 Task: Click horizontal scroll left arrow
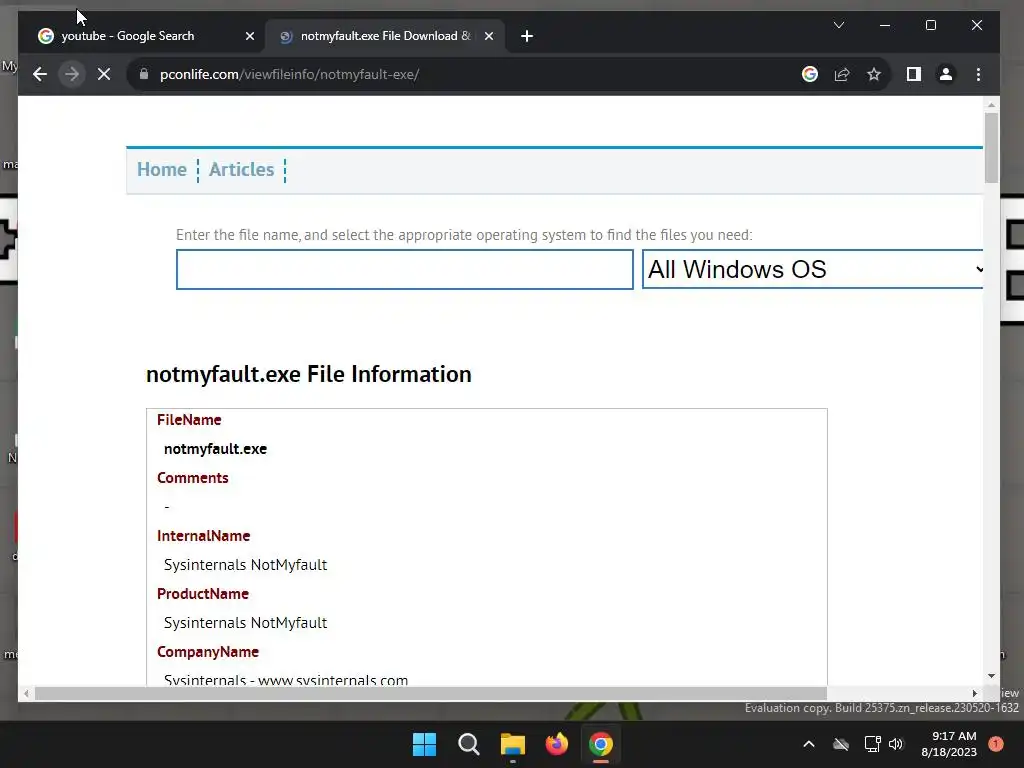(26, 694)
